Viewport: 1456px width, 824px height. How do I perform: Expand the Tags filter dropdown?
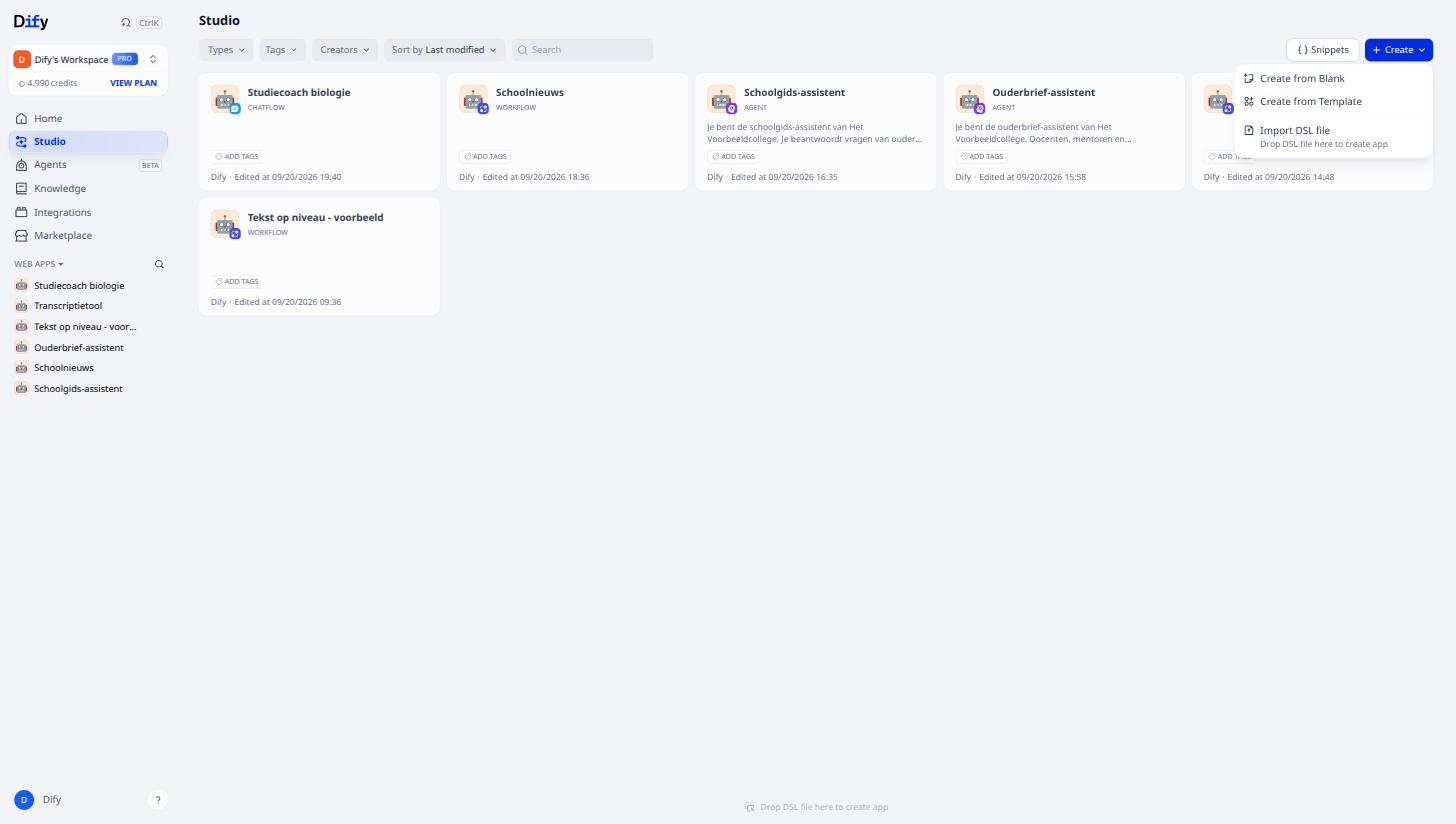click(x=282, y=50)
